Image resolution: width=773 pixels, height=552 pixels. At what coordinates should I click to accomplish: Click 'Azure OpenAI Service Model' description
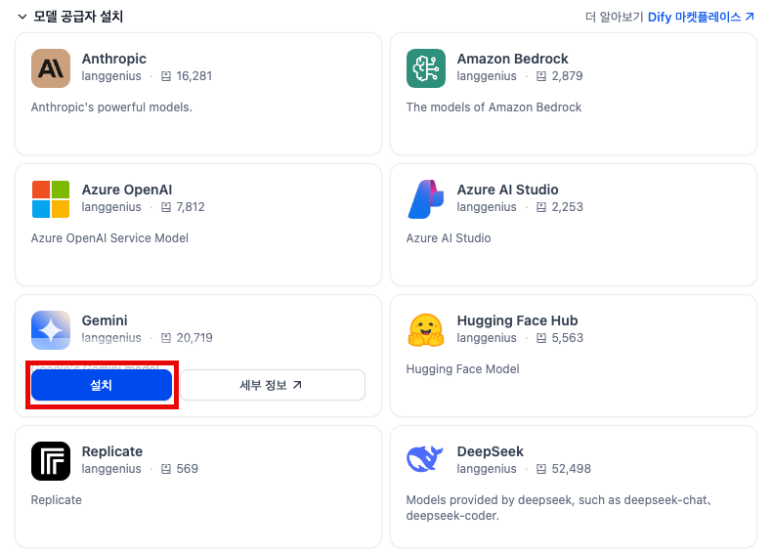pos(109,238)
